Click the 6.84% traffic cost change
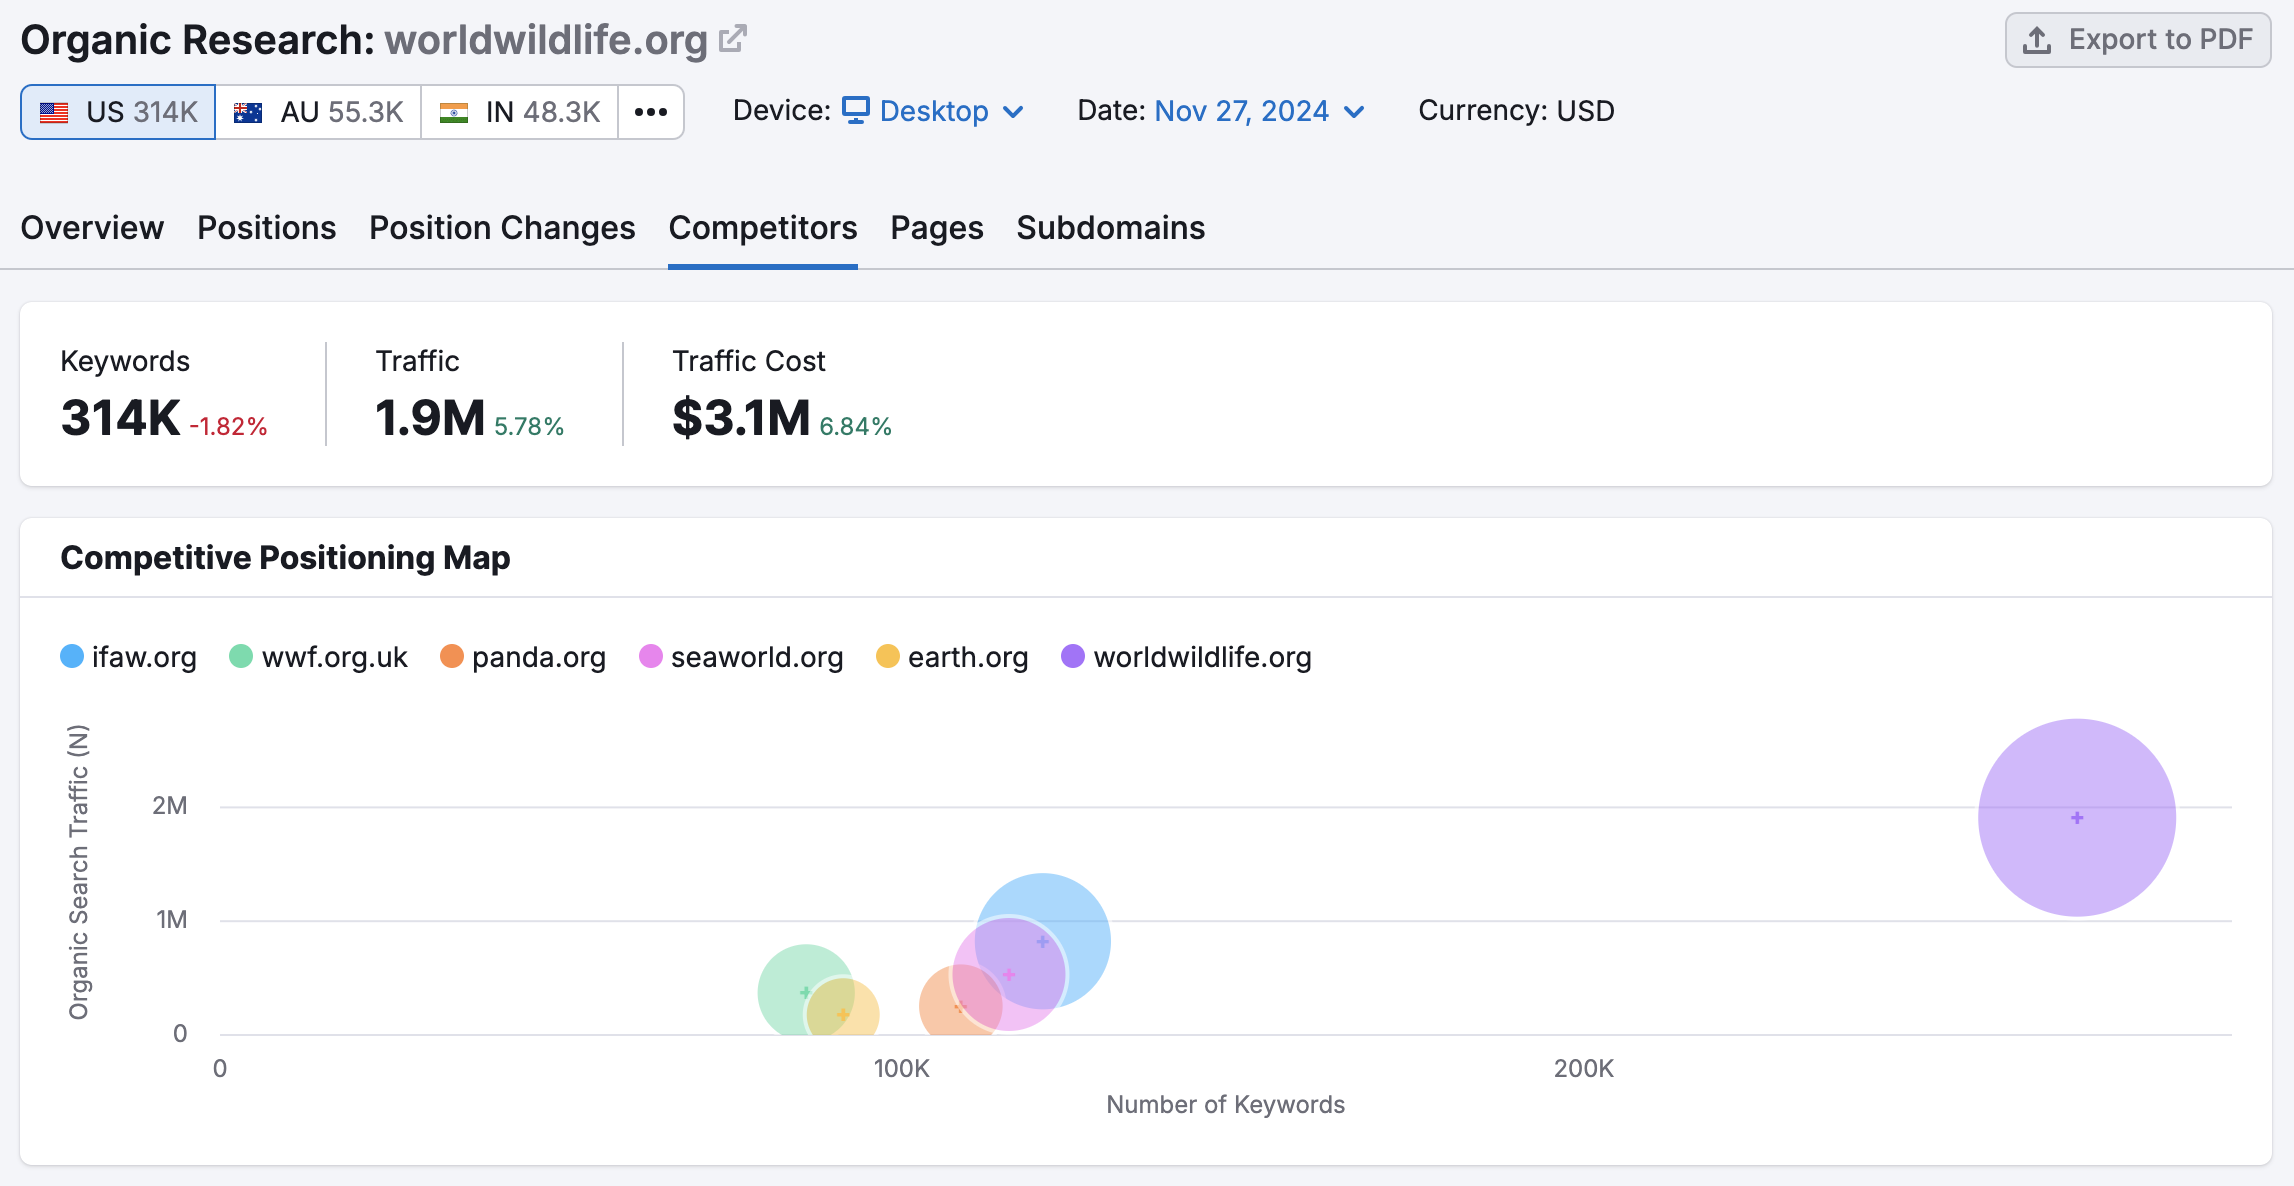This screenshot has width=2294, height=1186. pos(855,427)
